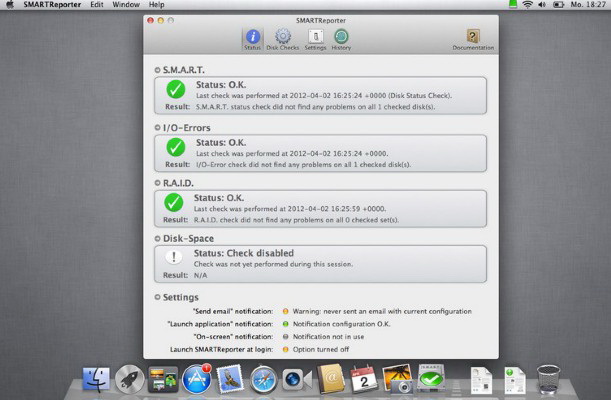Open the Help menu

157,5
